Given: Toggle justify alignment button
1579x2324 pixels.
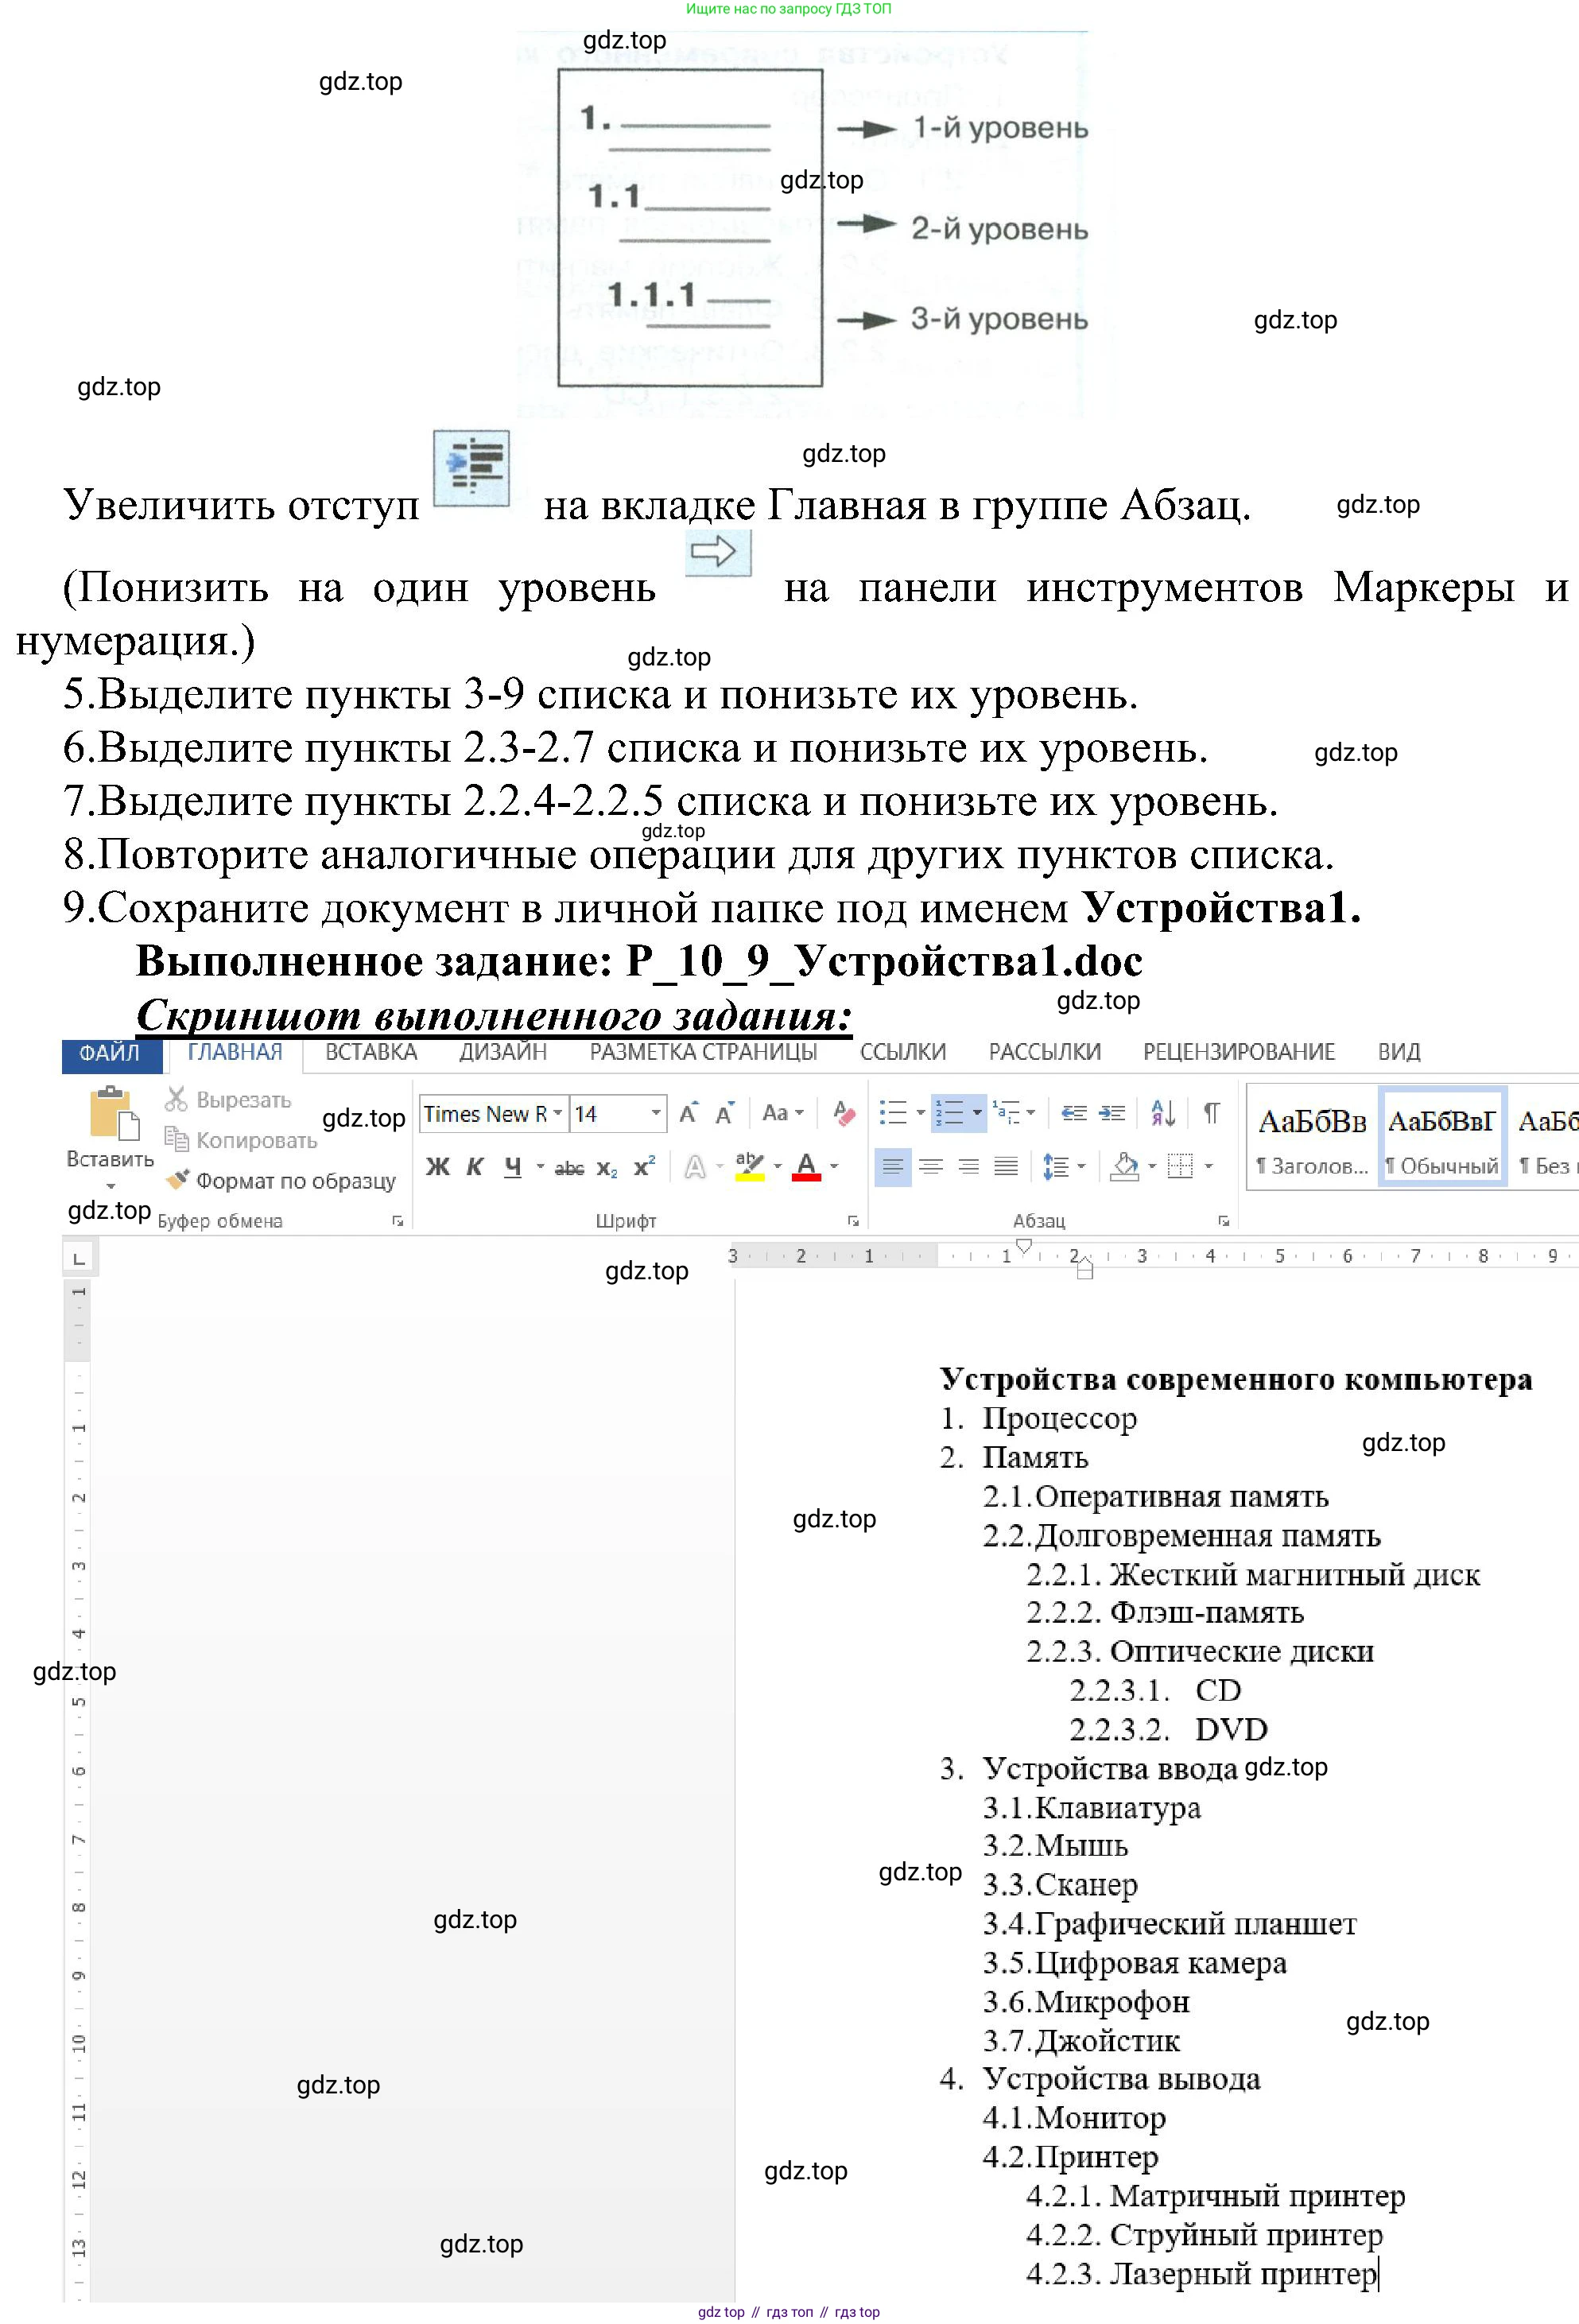Looking at the screenshot, I should (1006, 1166).
